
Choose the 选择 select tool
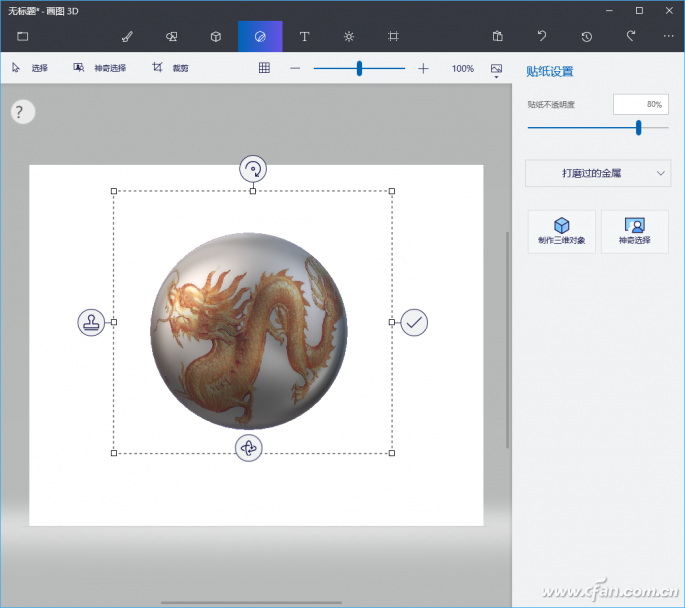pyautogui.click(x=30, y=68)
